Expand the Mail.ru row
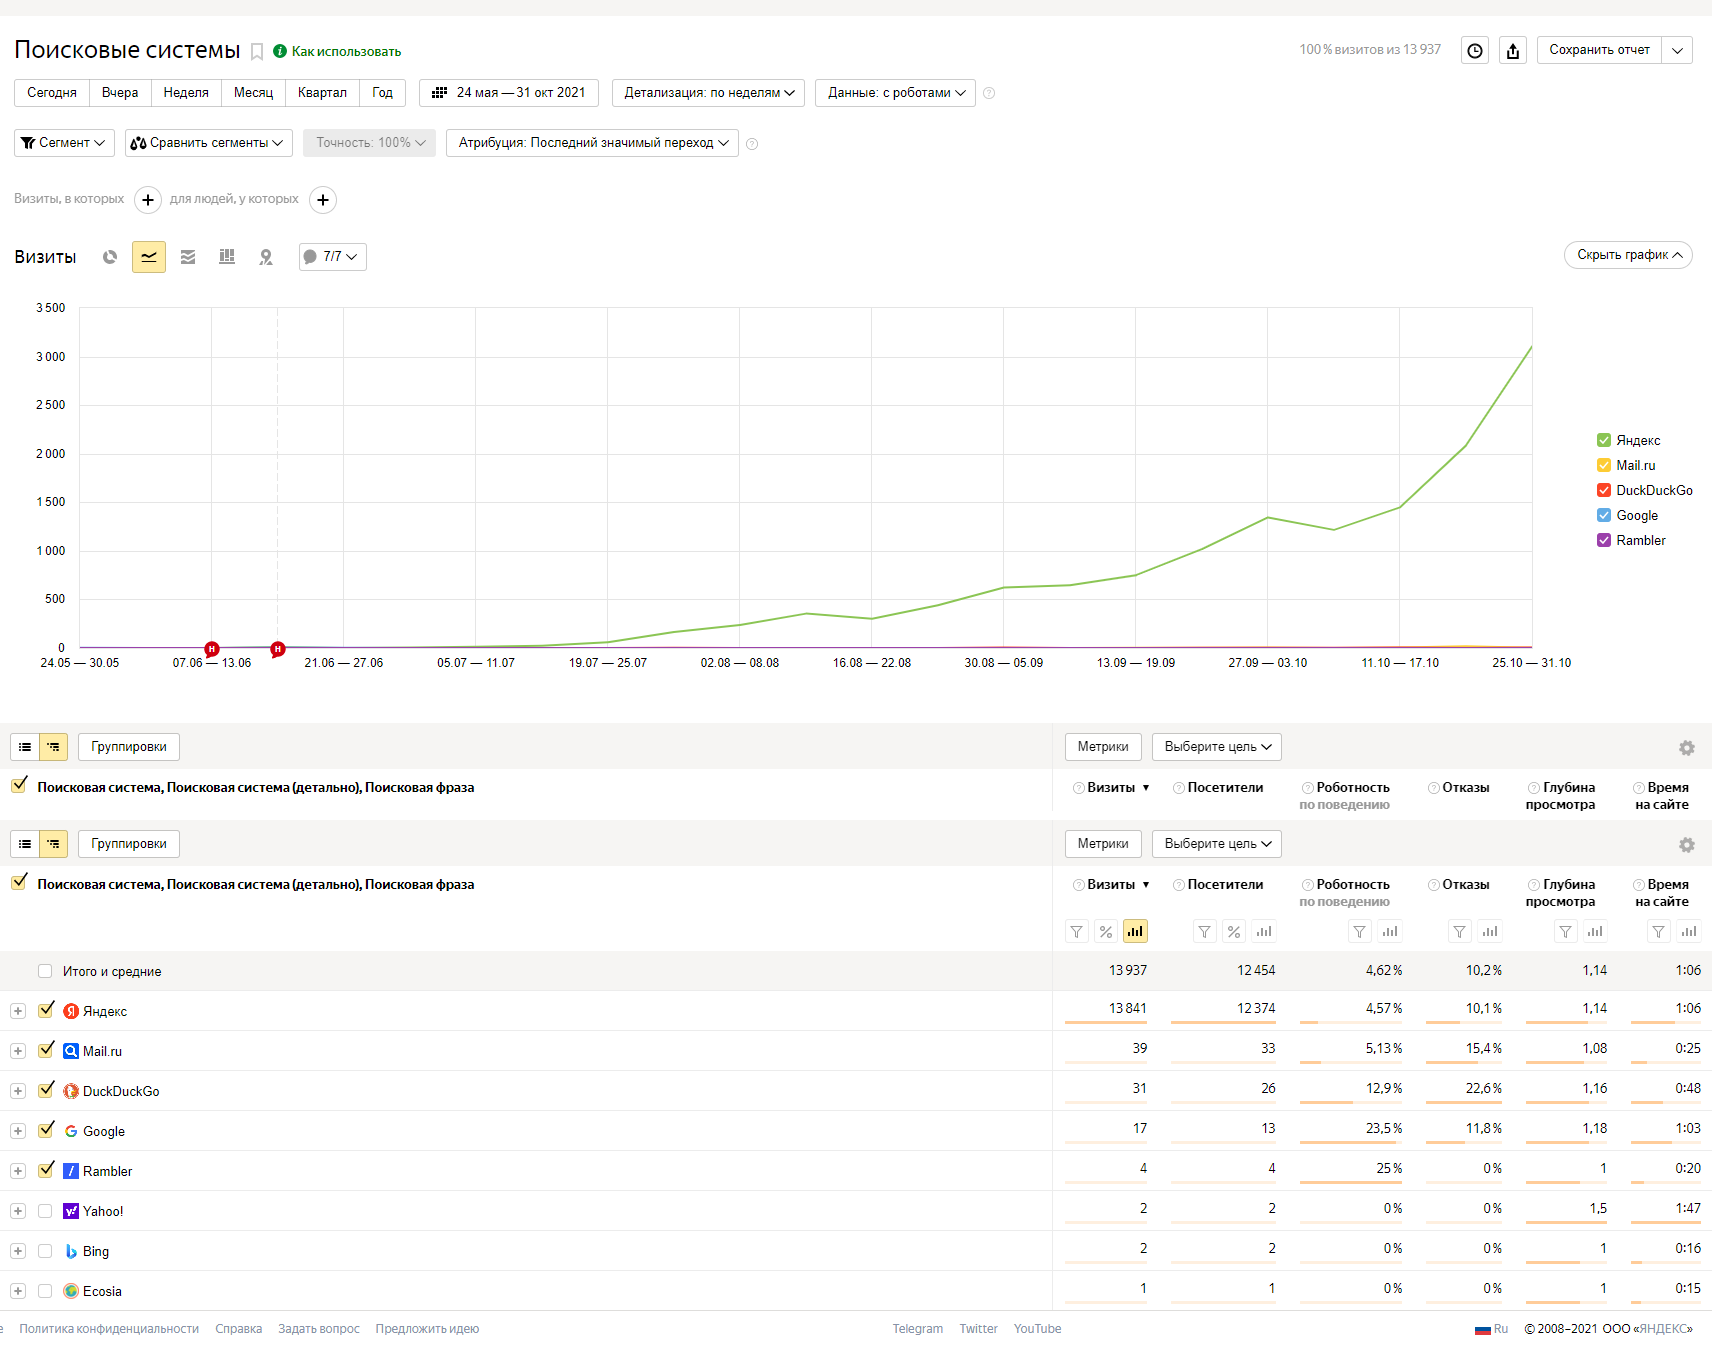This screenshot has height=1347, width=1712. [18, 1051]
